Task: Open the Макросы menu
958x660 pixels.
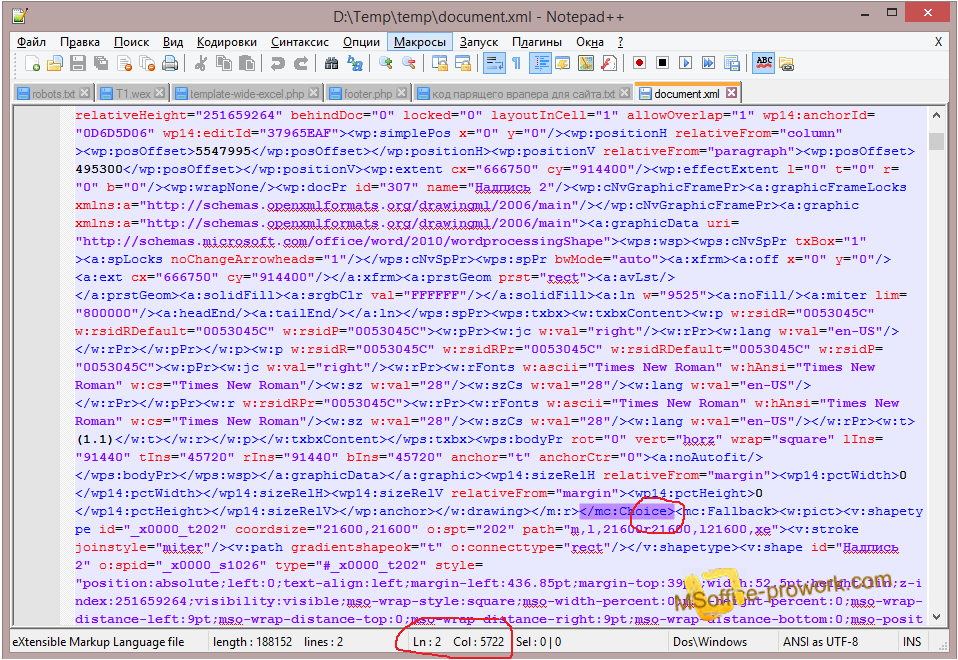Action: click(x=419, y=42)
